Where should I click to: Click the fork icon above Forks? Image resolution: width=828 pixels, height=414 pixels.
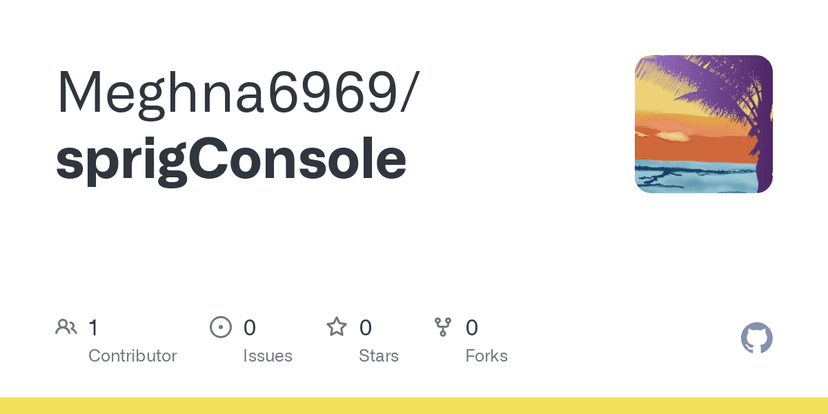point(443,327)
